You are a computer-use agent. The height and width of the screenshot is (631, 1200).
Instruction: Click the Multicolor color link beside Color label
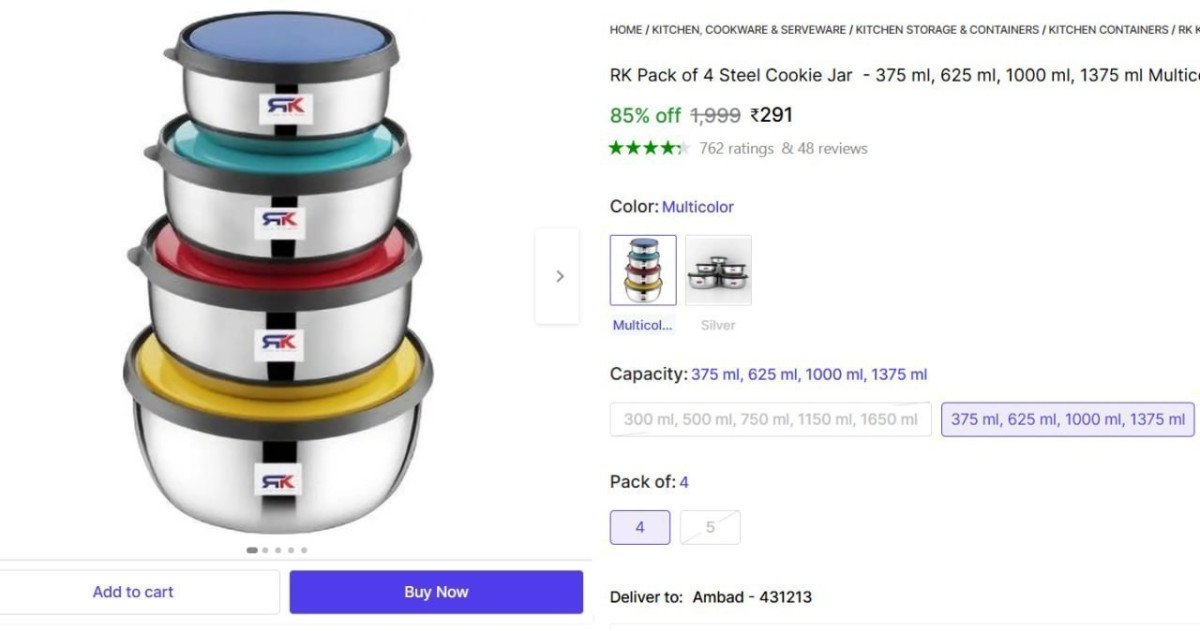tap(698, 207)
